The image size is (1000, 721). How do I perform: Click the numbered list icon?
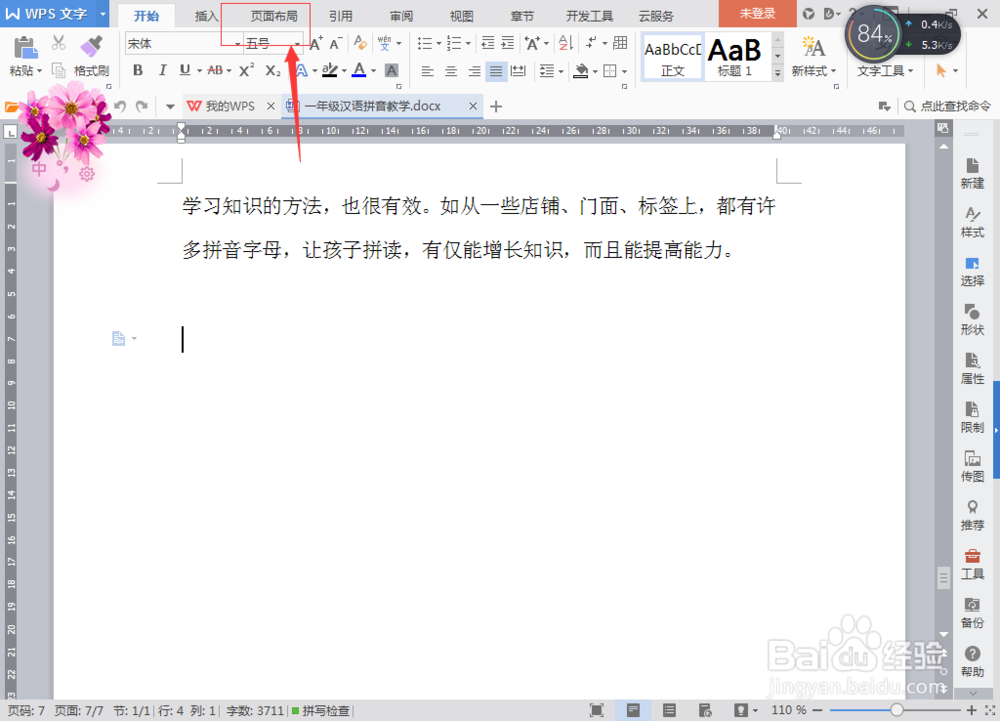pyautogui.click(x=454, y=43)
